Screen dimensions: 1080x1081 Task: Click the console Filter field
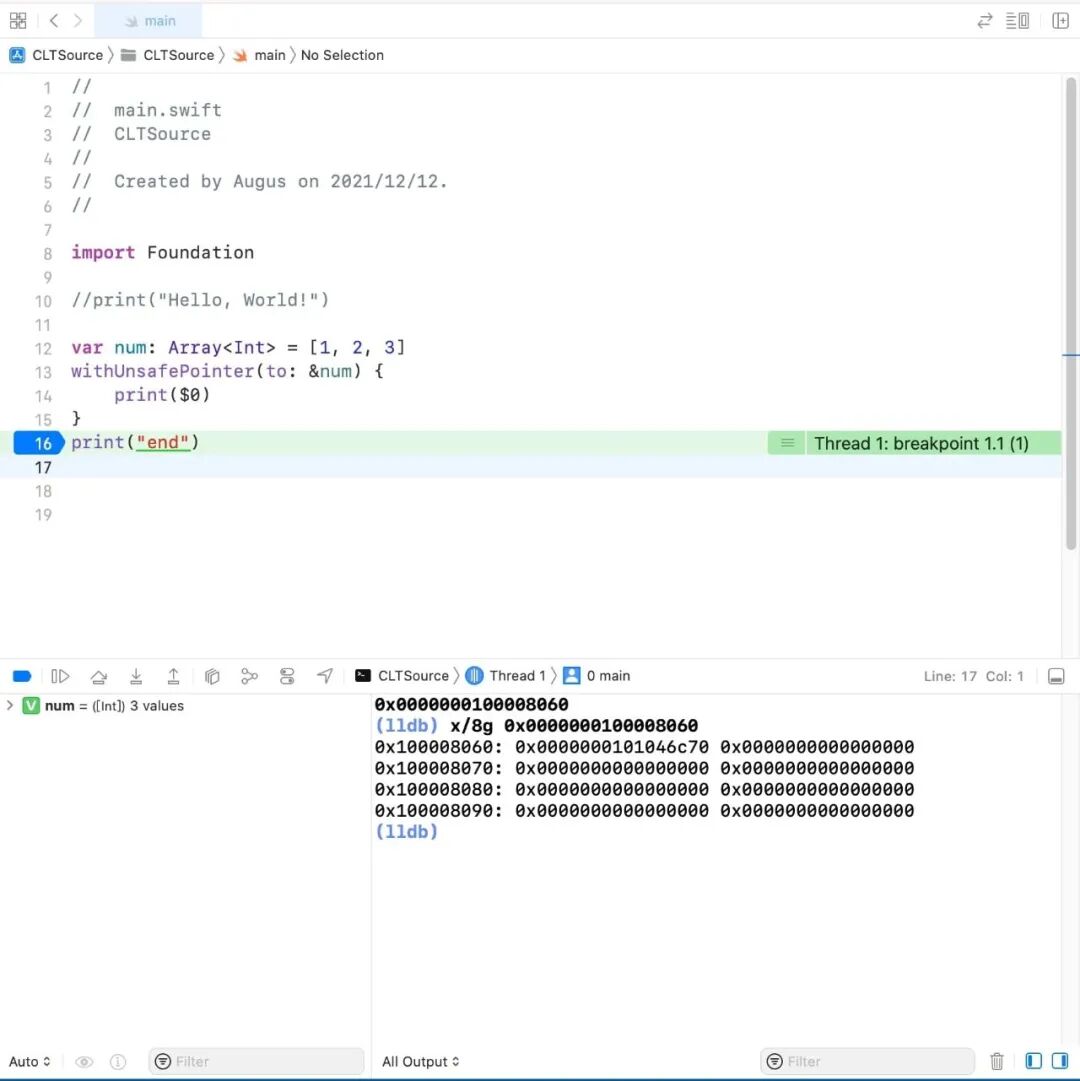click(x=868, y=1062)
